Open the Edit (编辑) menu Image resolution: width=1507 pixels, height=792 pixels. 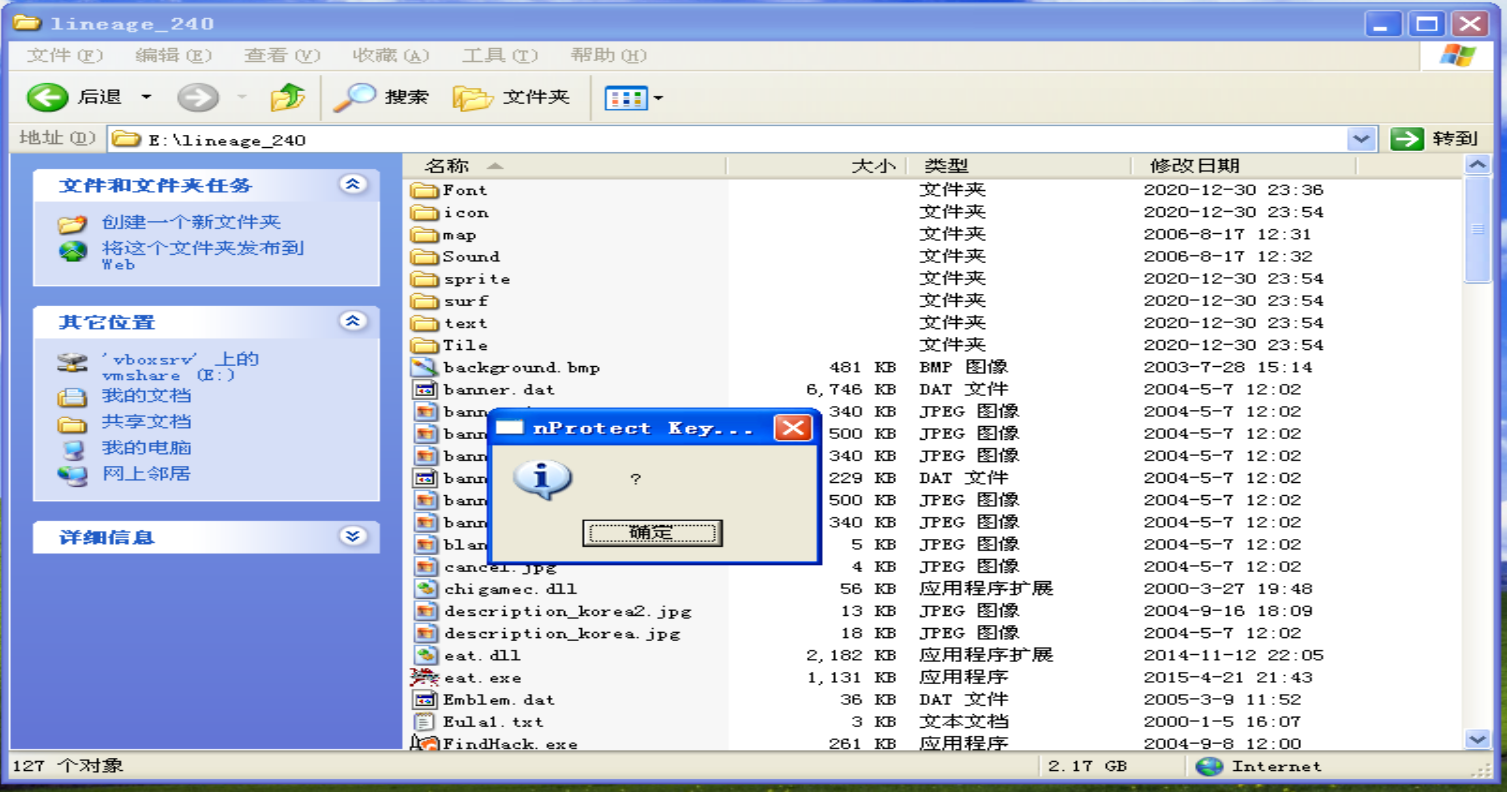click(x=174, y=56)
